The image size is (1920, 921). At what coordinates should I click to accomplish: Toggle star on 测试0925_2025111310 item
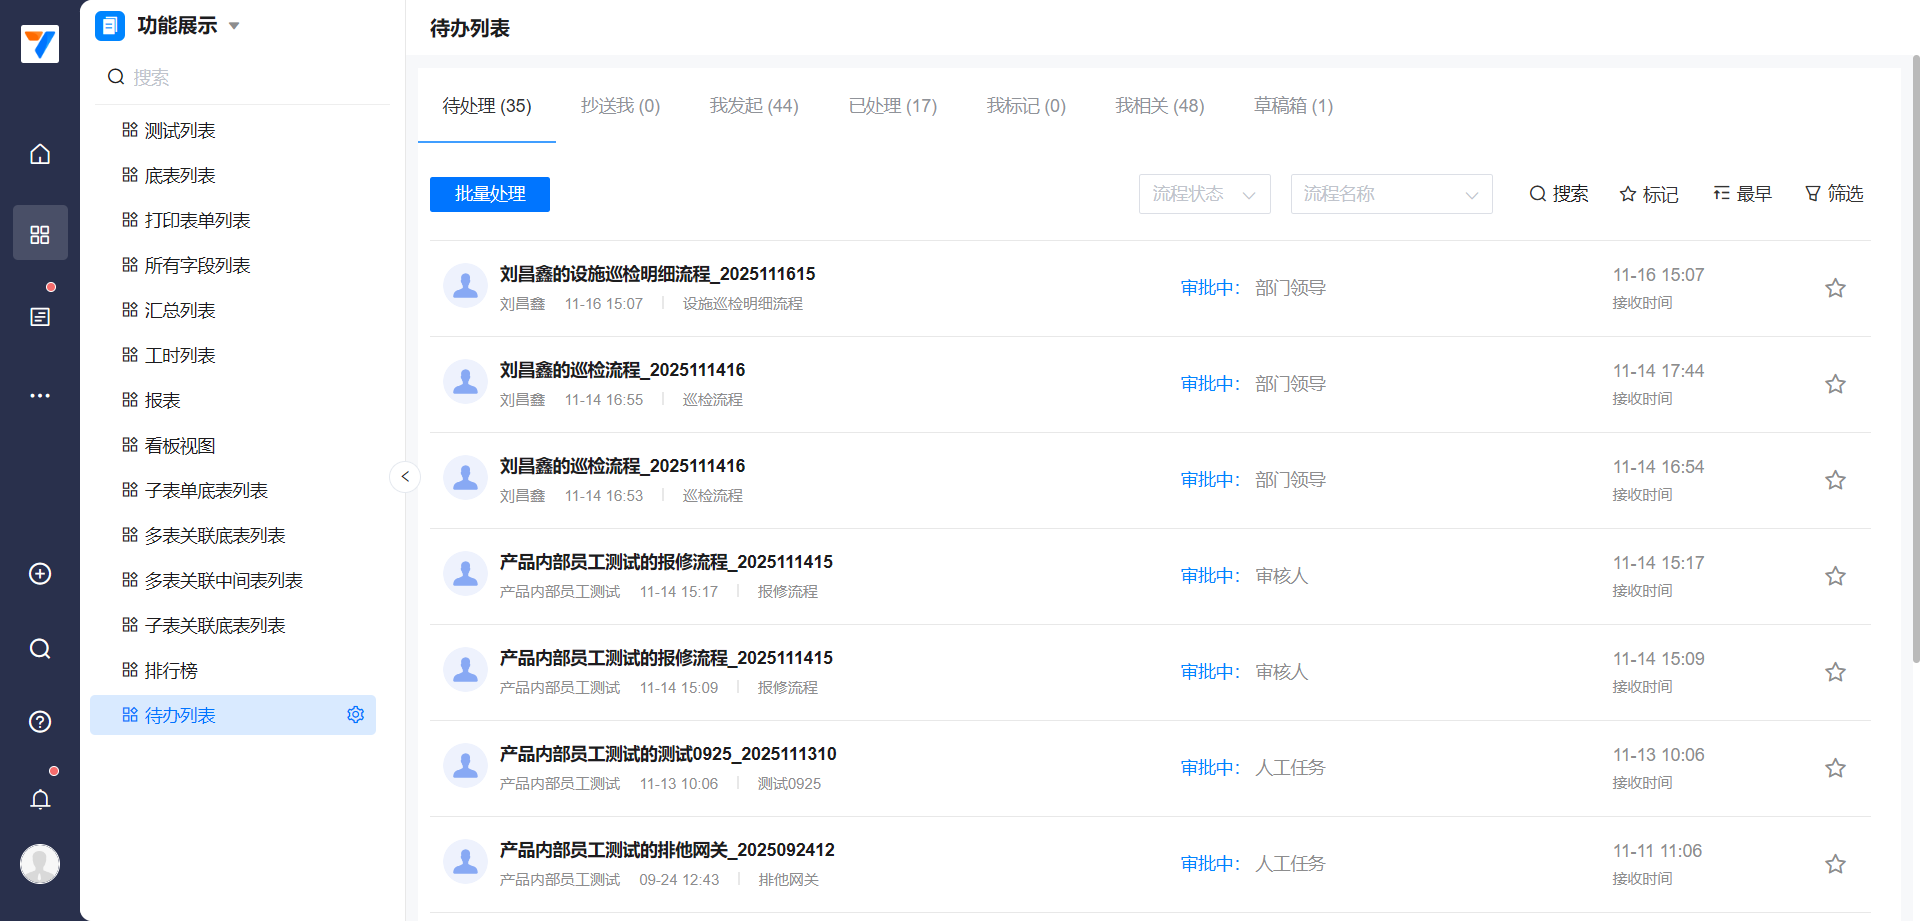[x=1835, y=768]
